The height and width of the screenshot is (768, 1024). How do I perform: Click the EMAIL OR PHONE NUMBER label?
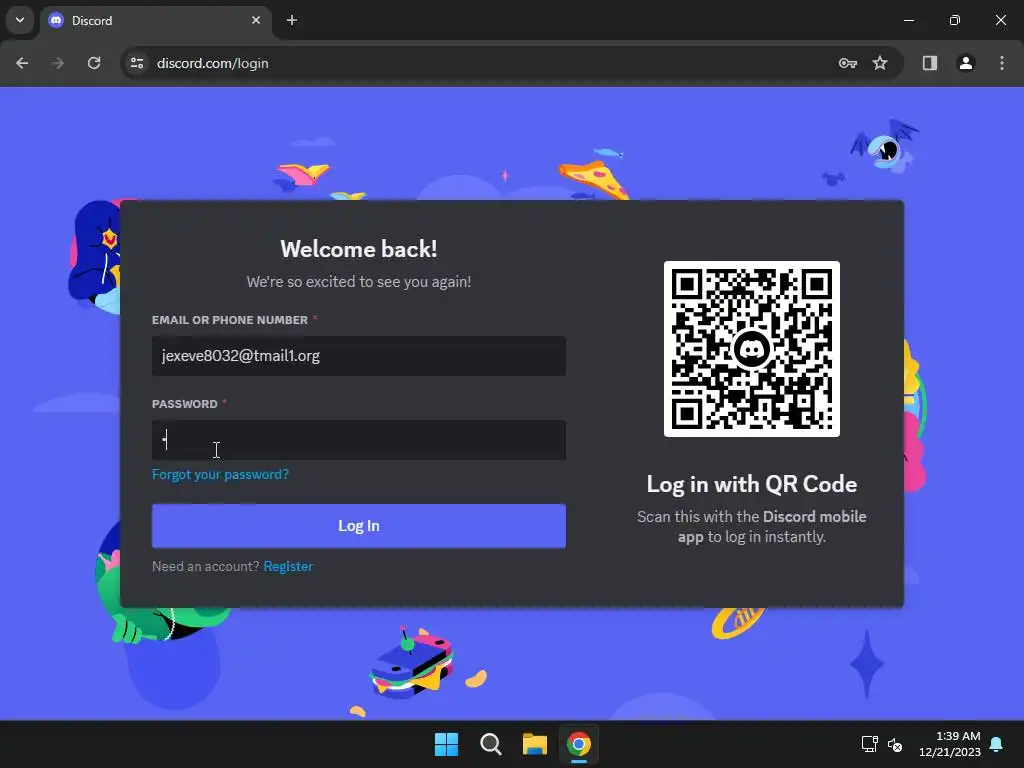click(230, 320)
